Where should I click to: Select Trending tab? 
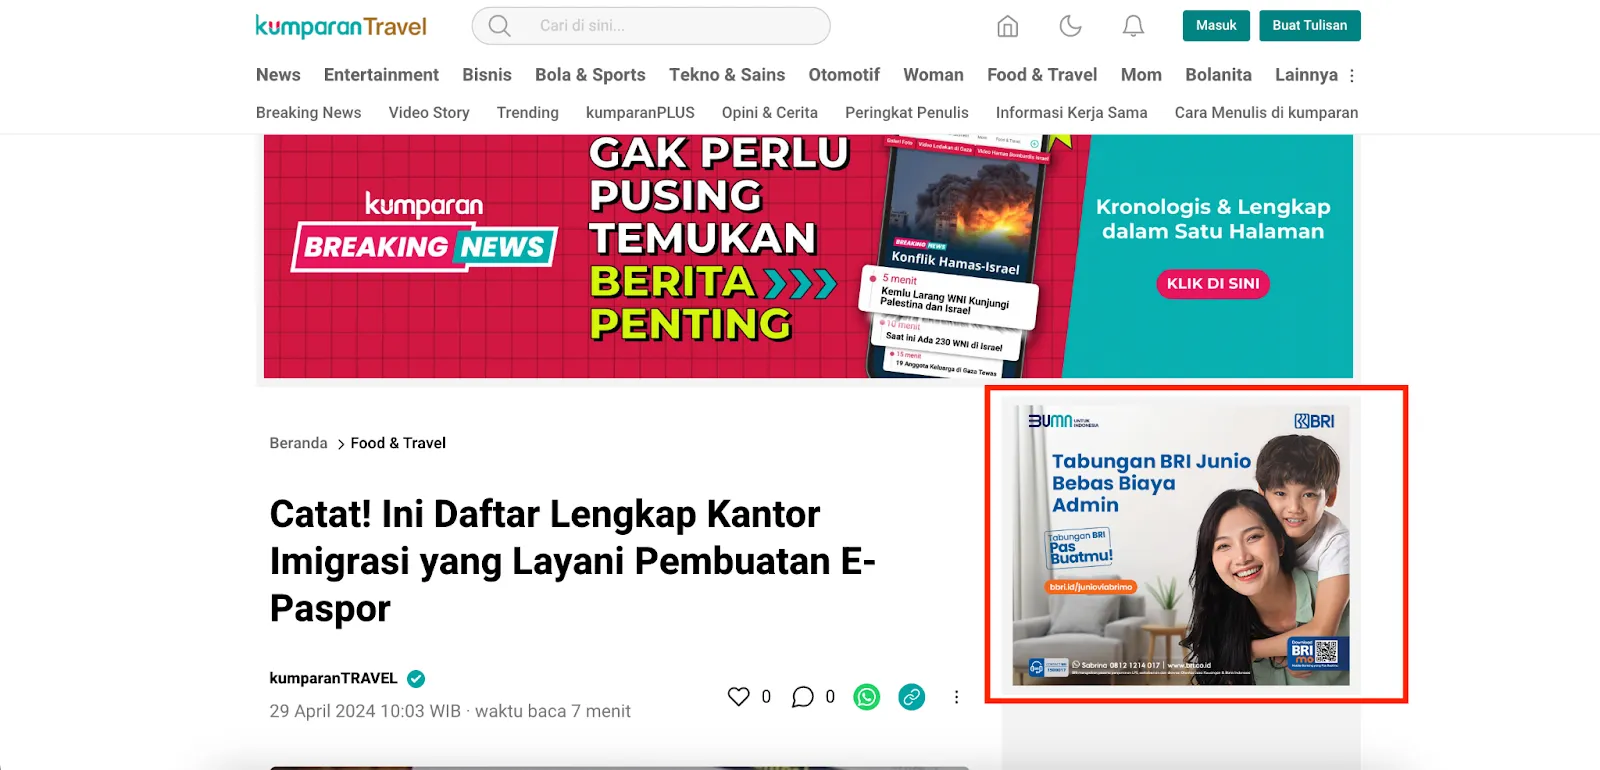click(528, 113)
